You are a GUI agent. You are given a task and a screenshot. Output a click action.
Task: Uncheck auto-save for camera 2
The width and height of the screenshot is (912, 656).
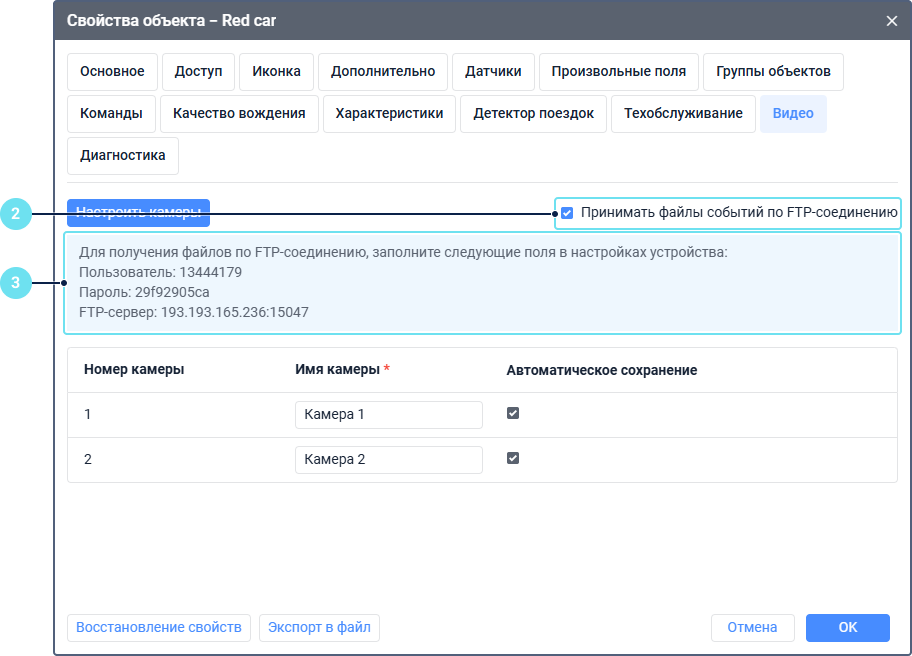click(x=513, y=458)
